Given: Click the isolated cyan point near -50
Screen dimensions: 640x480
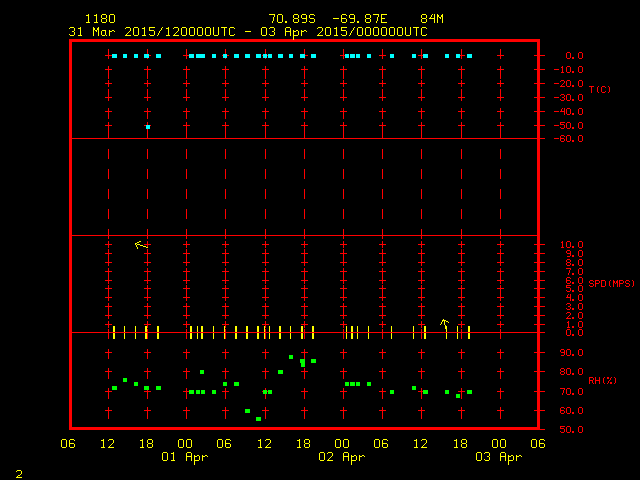Looking at the screenshot, I should tap(147, 127).
